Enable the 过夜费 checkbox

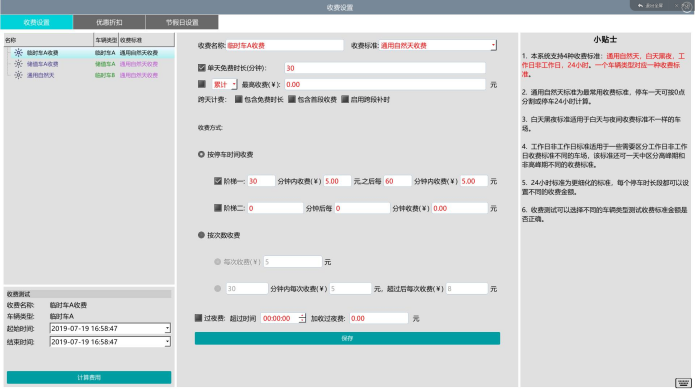[x=198, y=318]
